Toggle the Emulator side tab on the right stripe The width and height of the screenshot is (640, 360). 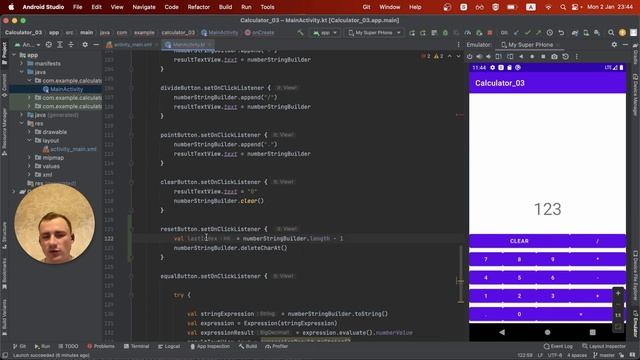pos(636,324)
